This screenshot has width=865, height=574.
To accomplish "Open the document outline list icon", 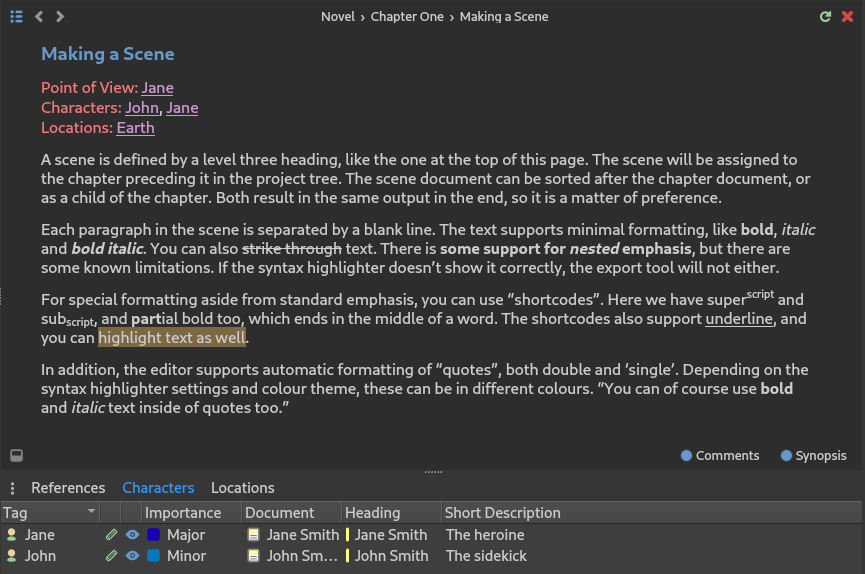I will pos(17,17).
